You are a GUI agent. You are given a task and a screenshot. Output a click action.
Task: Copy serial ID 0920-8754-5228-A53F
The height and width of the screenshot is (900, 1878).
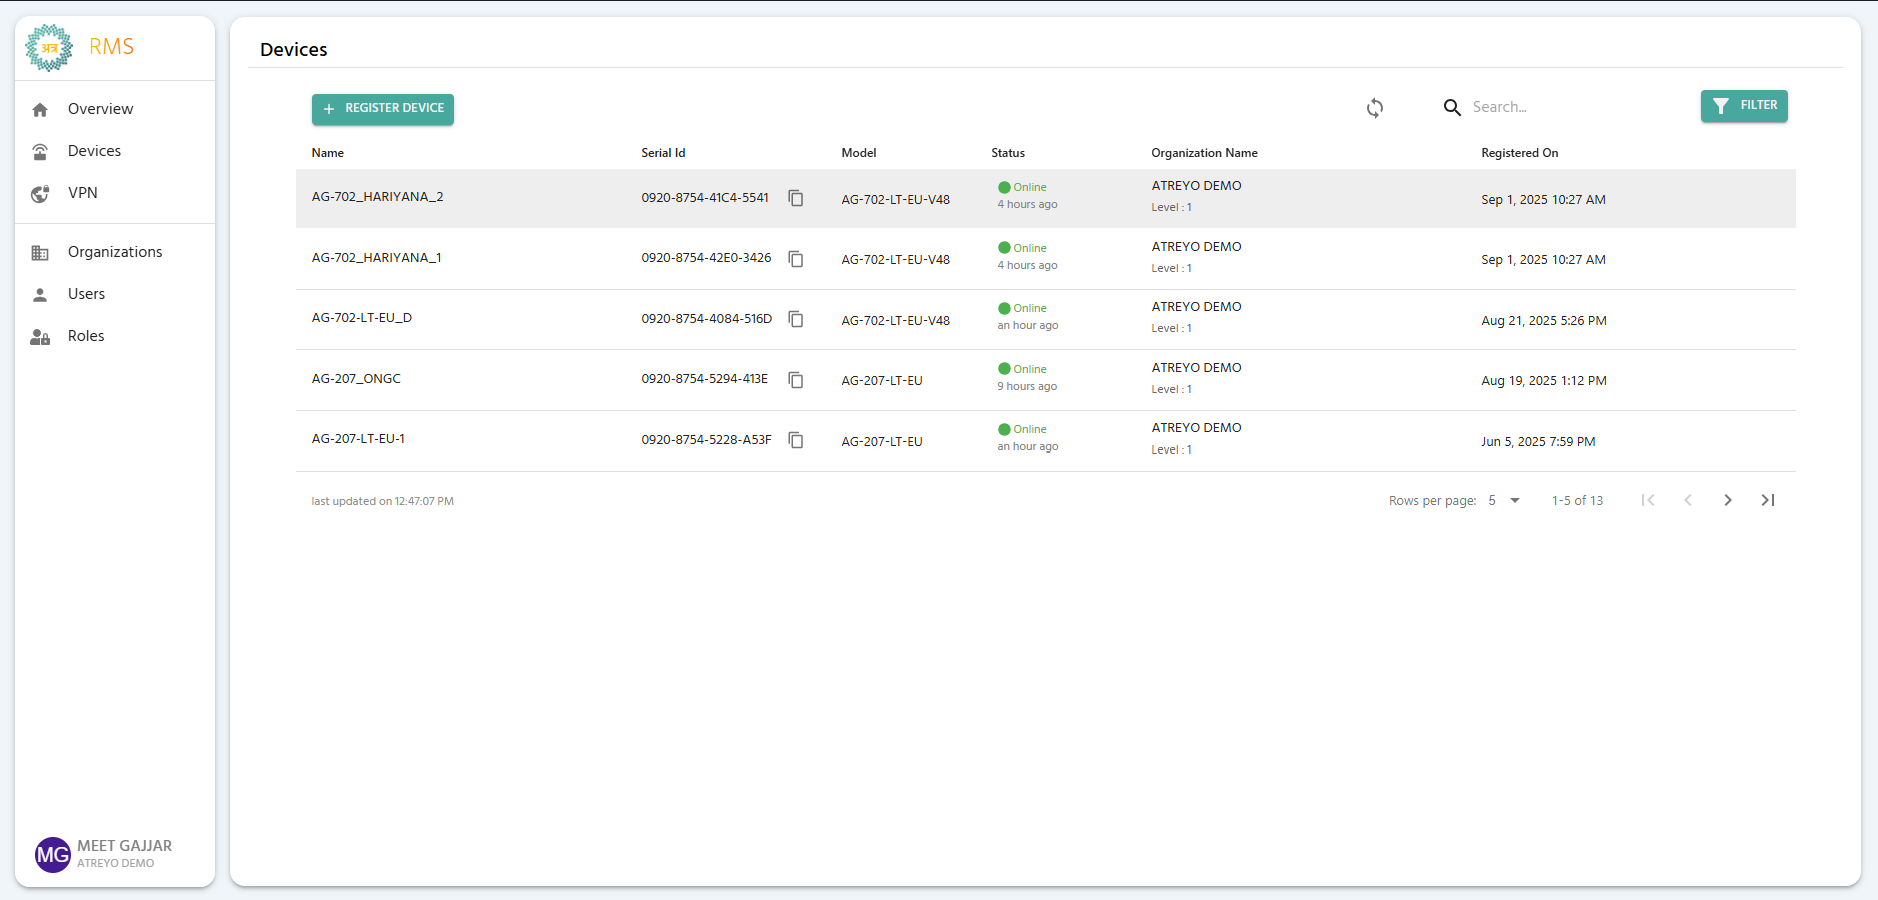pos(796,440)
